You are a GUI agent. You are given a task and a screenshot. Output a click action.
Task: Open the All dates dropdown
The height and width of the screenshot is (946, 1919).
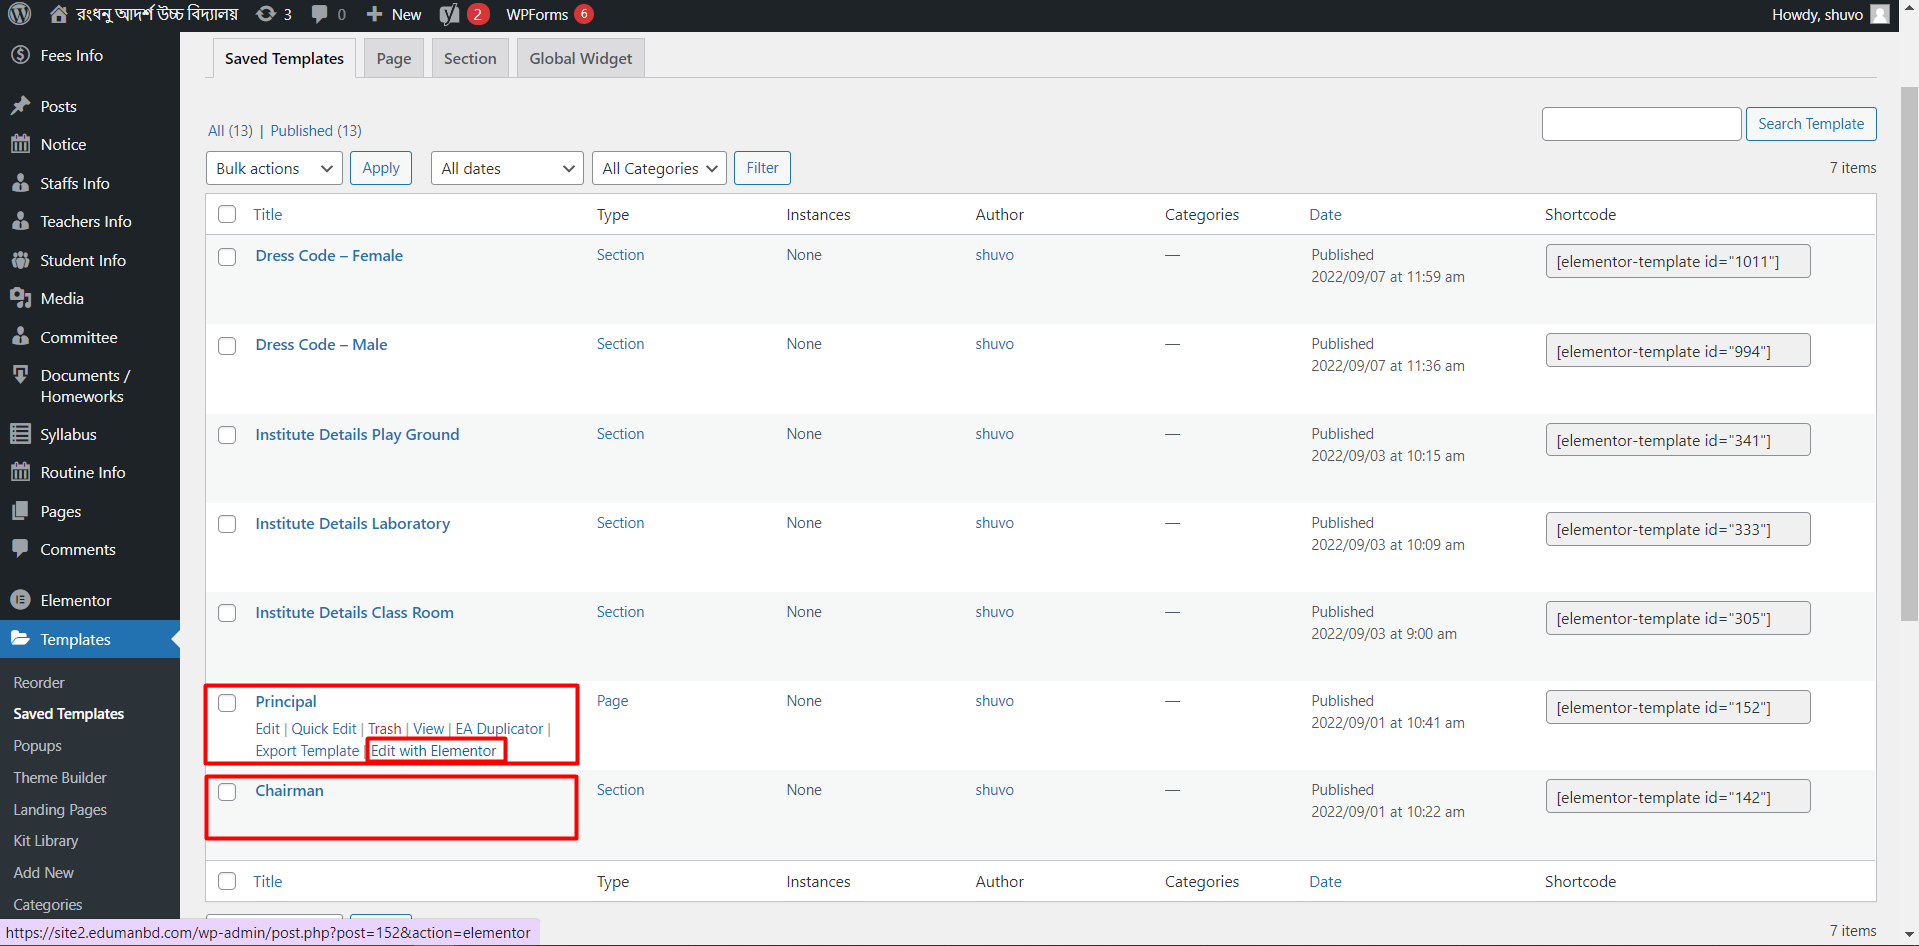pos(507,168)
